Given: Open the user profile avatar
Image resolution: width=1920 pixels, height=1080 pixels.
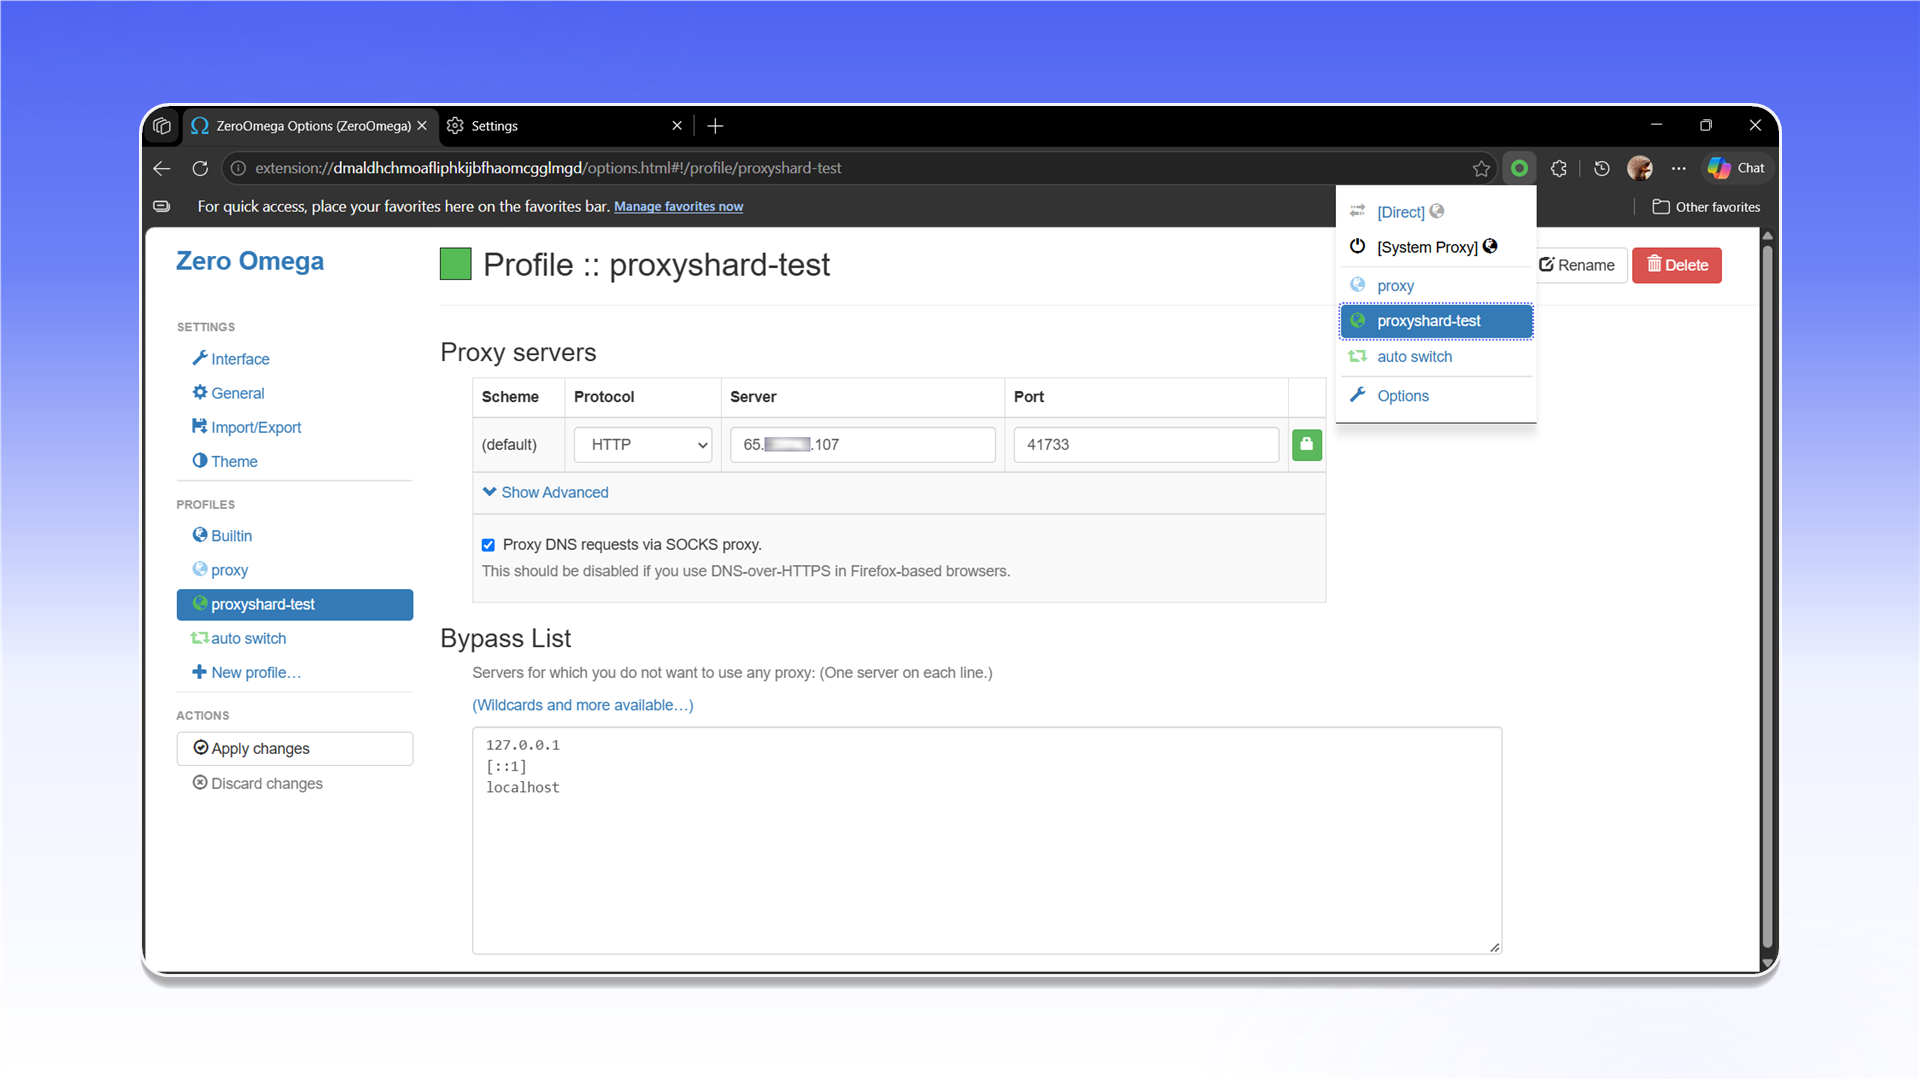Looking at the screenshot, I should click(x=1640, y=168).
